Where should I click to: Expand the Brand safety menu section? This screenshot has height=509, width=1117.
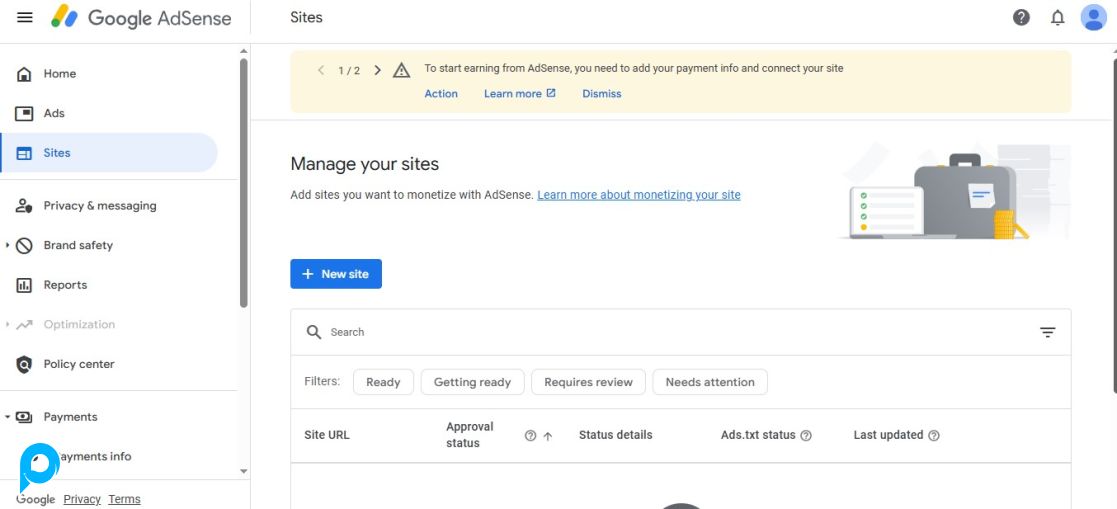pos(8,246)
